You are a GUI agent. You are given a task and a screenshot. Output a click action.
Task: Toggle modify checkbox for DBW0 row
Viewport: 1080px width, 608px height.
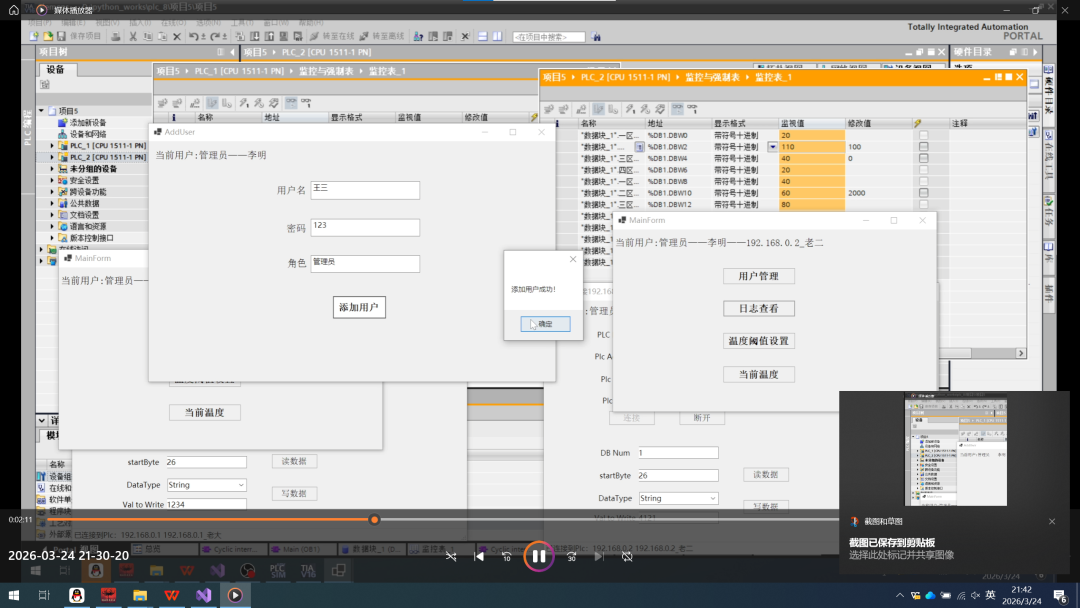click(x=924, y=135)
